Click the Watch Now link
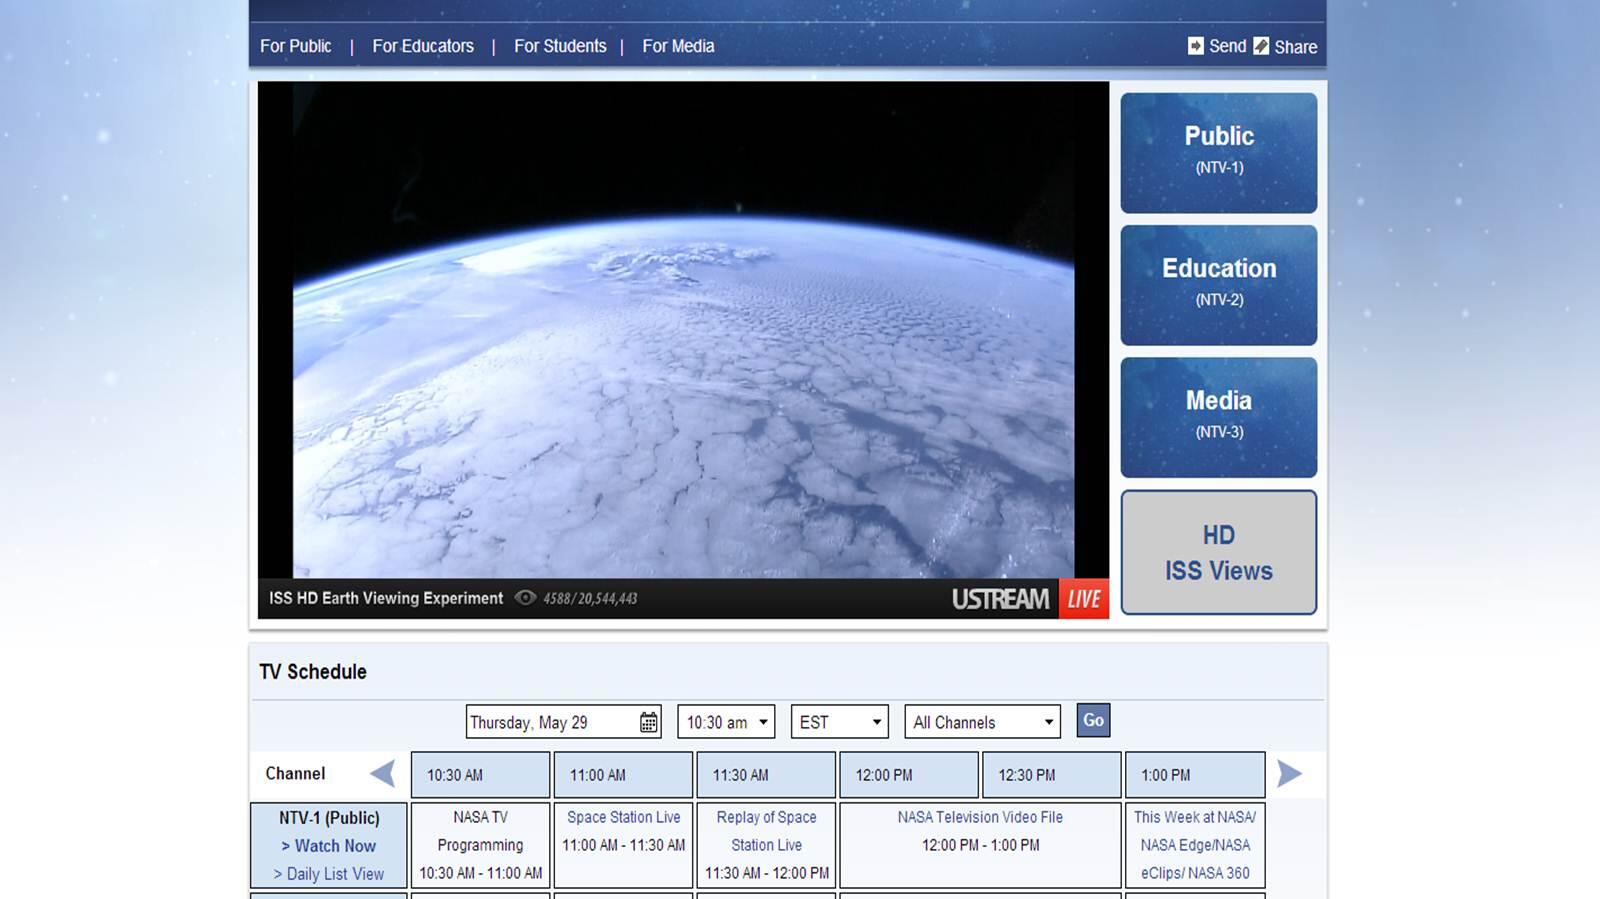This screenshot has height=899, width=1600. (329, 846)
